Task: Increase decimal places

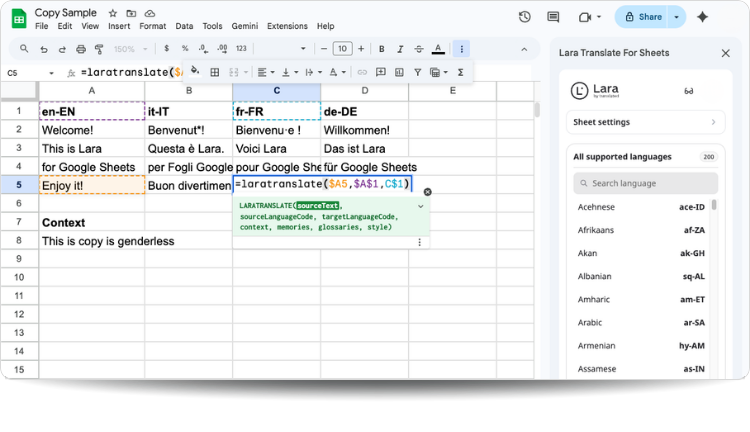Action: [x=222, y=48]
